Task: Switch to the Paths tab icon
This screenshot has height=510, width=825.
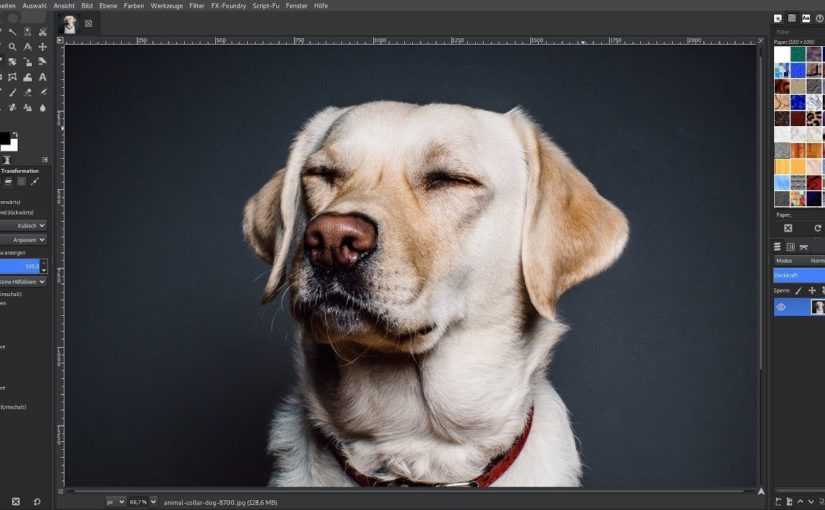Action: tap(803, 246)
